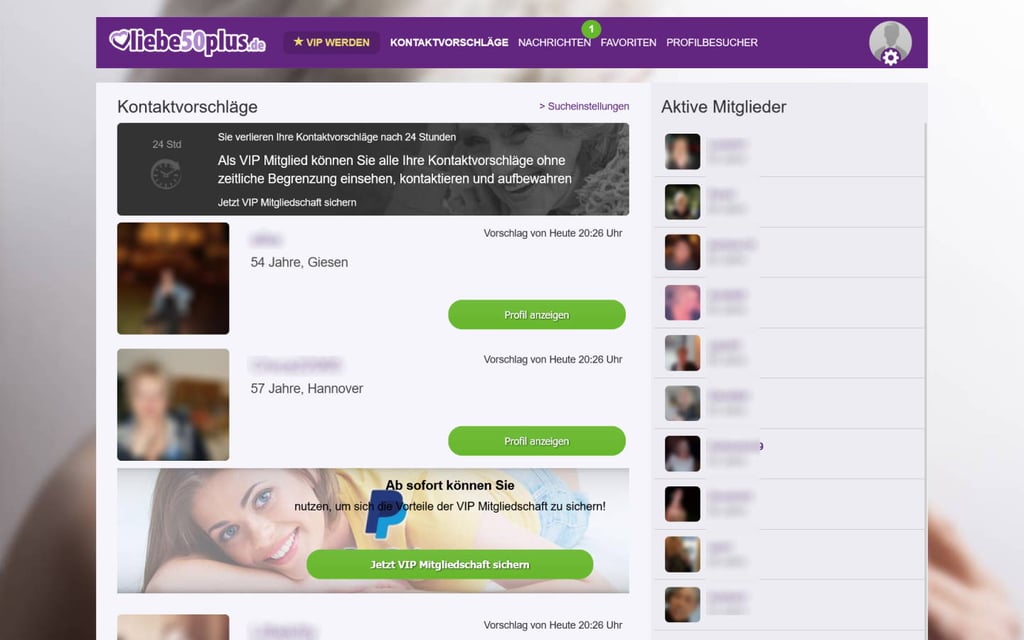The height and width of the screenshot is (640, 1024).
Task: Open the VIP WERDEN star button
Action: click(331, 42)
